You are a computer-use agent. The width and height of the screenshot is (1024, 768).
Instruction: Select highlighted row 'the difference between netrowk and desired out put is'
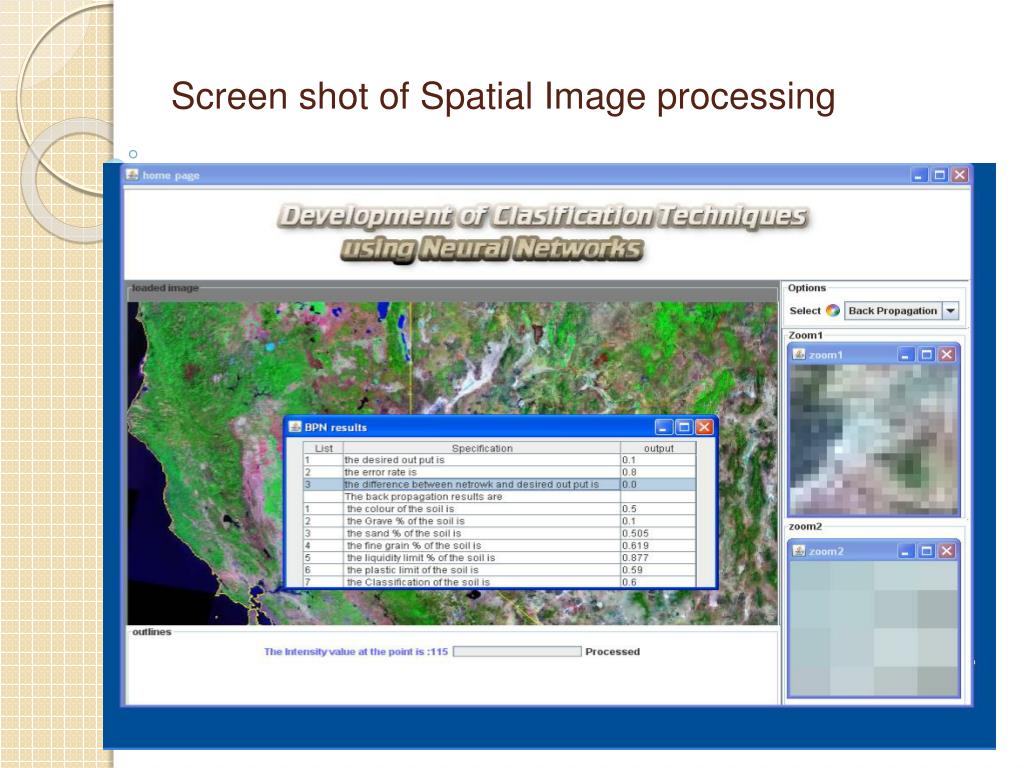pyautogui.click(x=500, y=485)
